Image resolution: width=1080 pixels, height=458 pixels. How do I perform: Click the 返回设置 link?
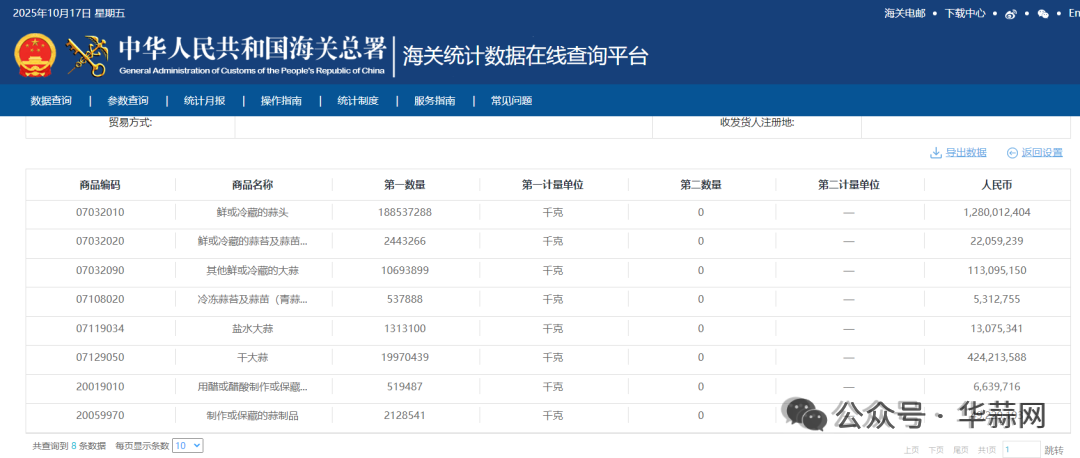[1042, 153]
